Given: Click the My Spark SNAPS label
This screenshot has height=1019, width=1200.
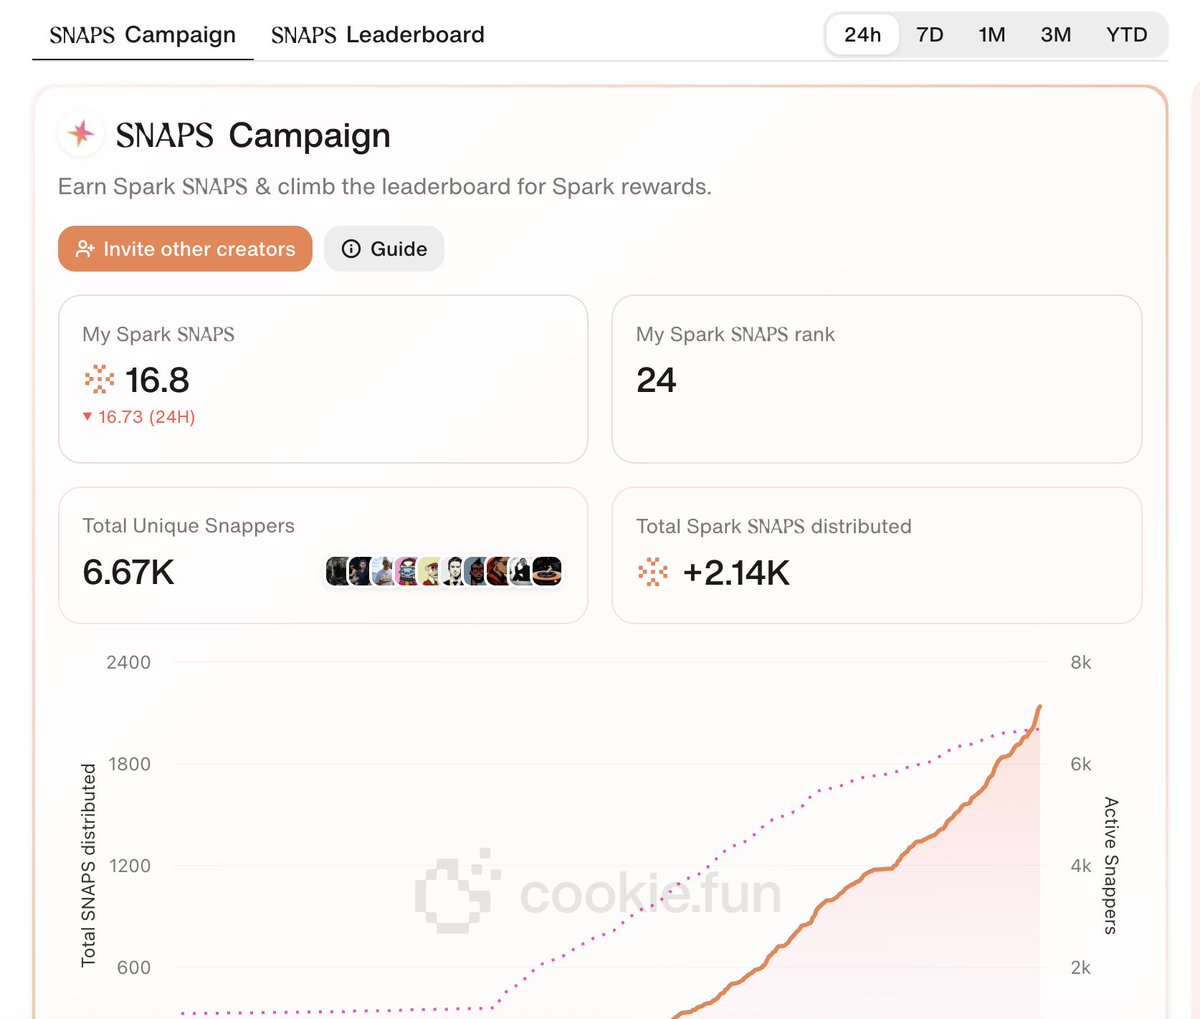Looking at the screenshot, I should [x=158, y=334].
